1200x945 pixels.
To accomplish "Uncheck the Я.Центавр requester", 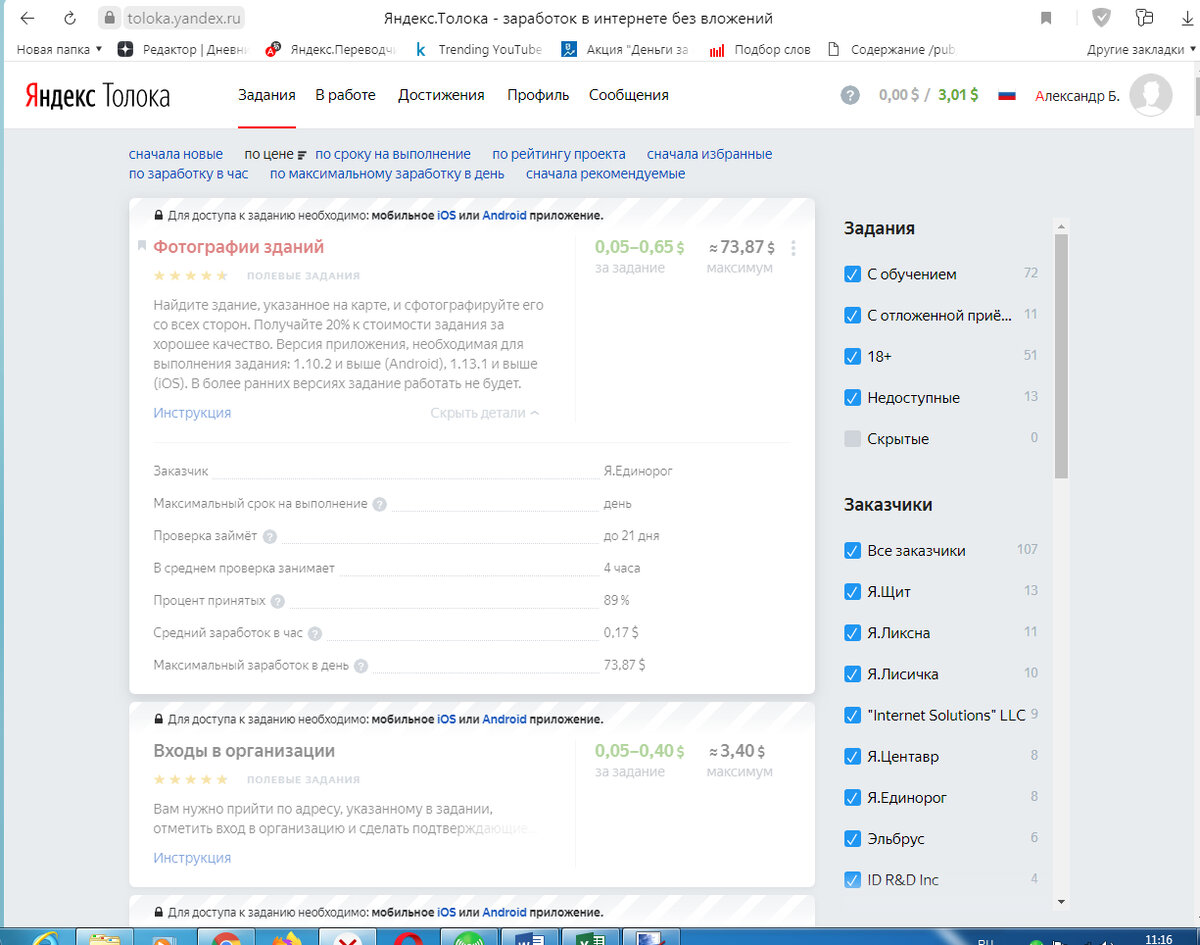I will pos(853,757).
